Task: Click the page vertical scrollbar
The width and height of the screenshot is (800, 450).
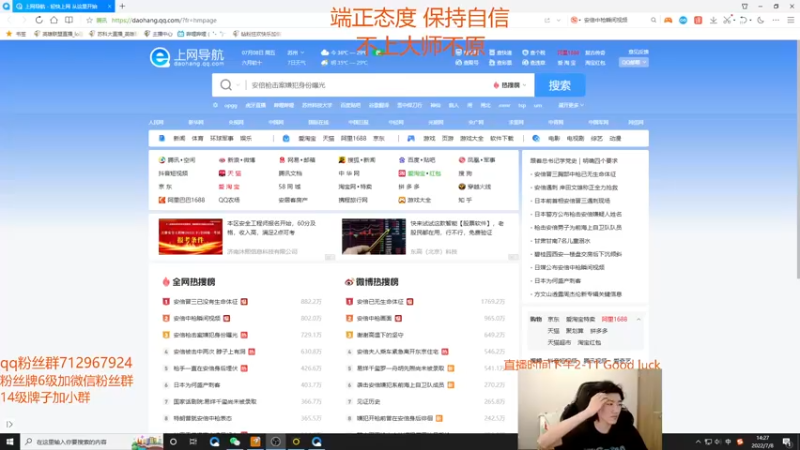Action: [797, 159]
